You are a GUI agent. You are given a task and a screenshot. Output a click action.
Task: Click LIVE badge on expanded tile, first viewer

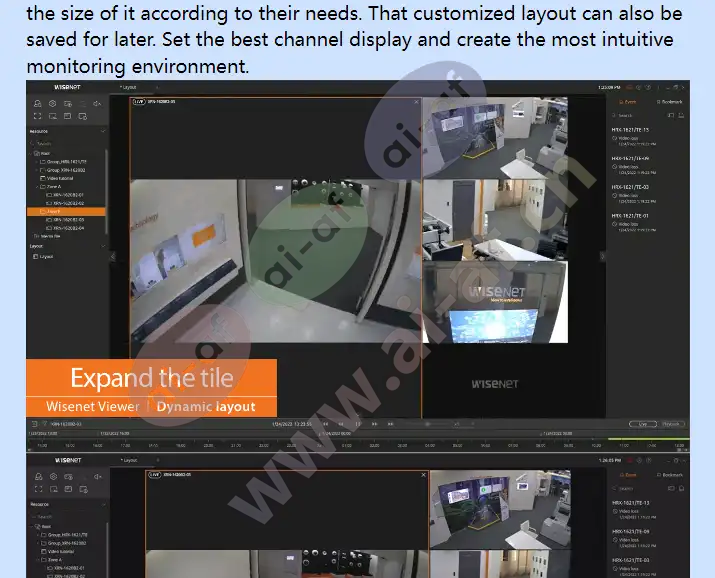click(x=139, y=102)
